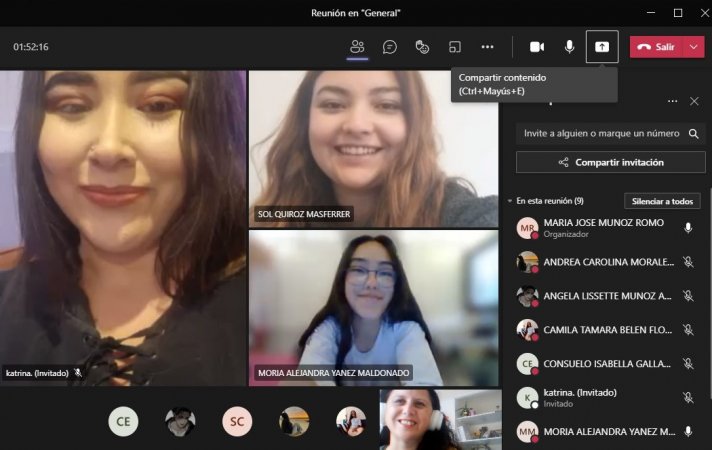Image resolution: width=712 pixels, height=450 pixels.
Task: Click the breakout rooms toolbar icon
Action: tap(454, 47)
